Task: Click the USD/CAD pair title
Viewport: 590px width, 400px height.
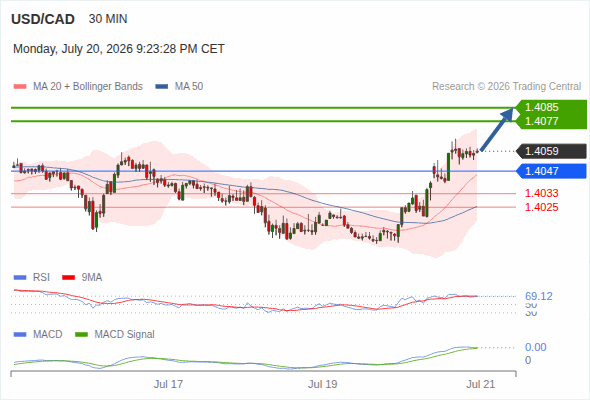Action: coord(43,19)
